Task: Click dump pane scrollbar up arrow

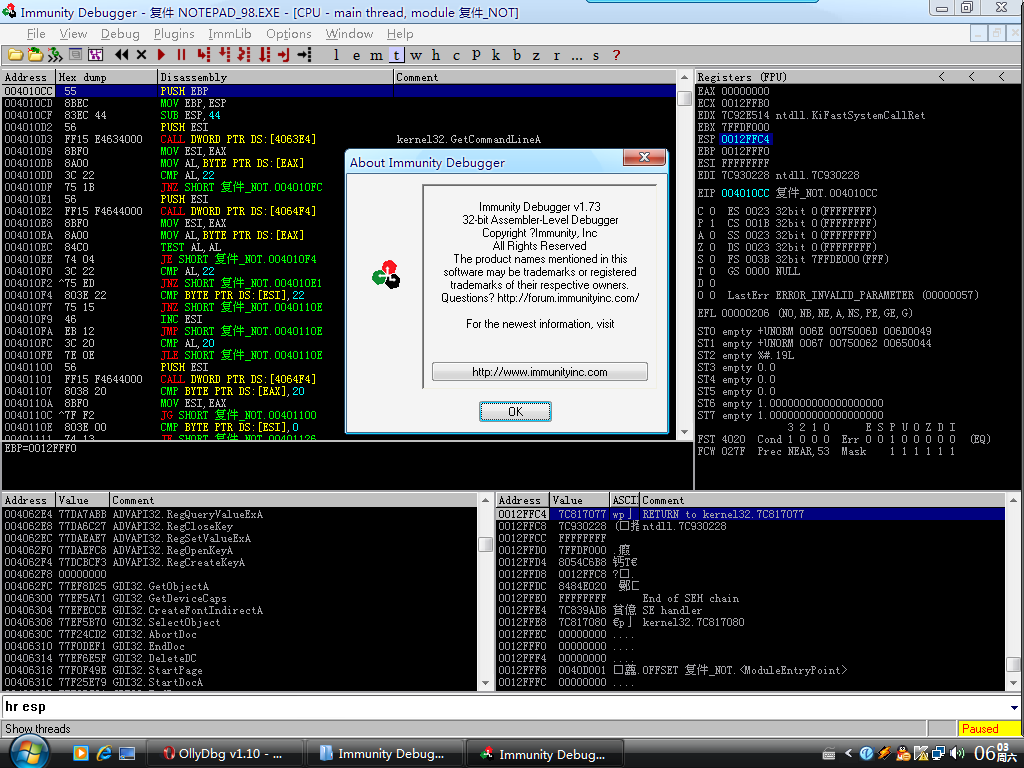Action: [485, 500]
